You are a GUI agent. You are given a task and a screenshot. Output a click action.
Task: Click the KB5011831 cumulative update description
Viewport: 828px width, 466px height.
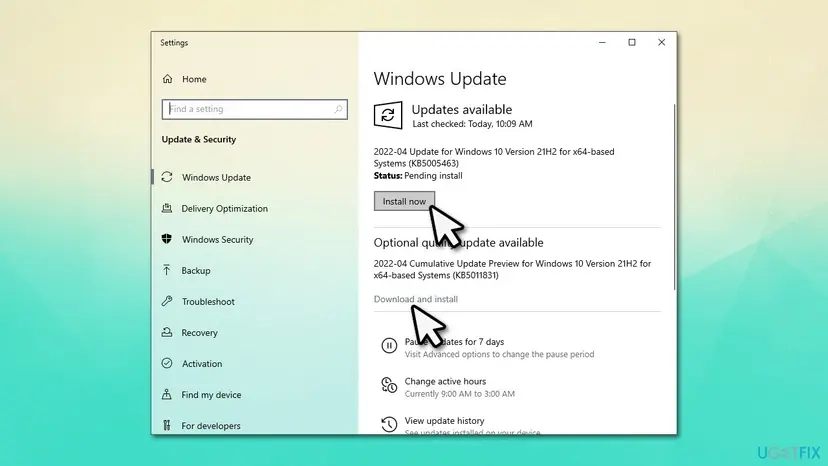pyautogui.click(x=512, y=269)
